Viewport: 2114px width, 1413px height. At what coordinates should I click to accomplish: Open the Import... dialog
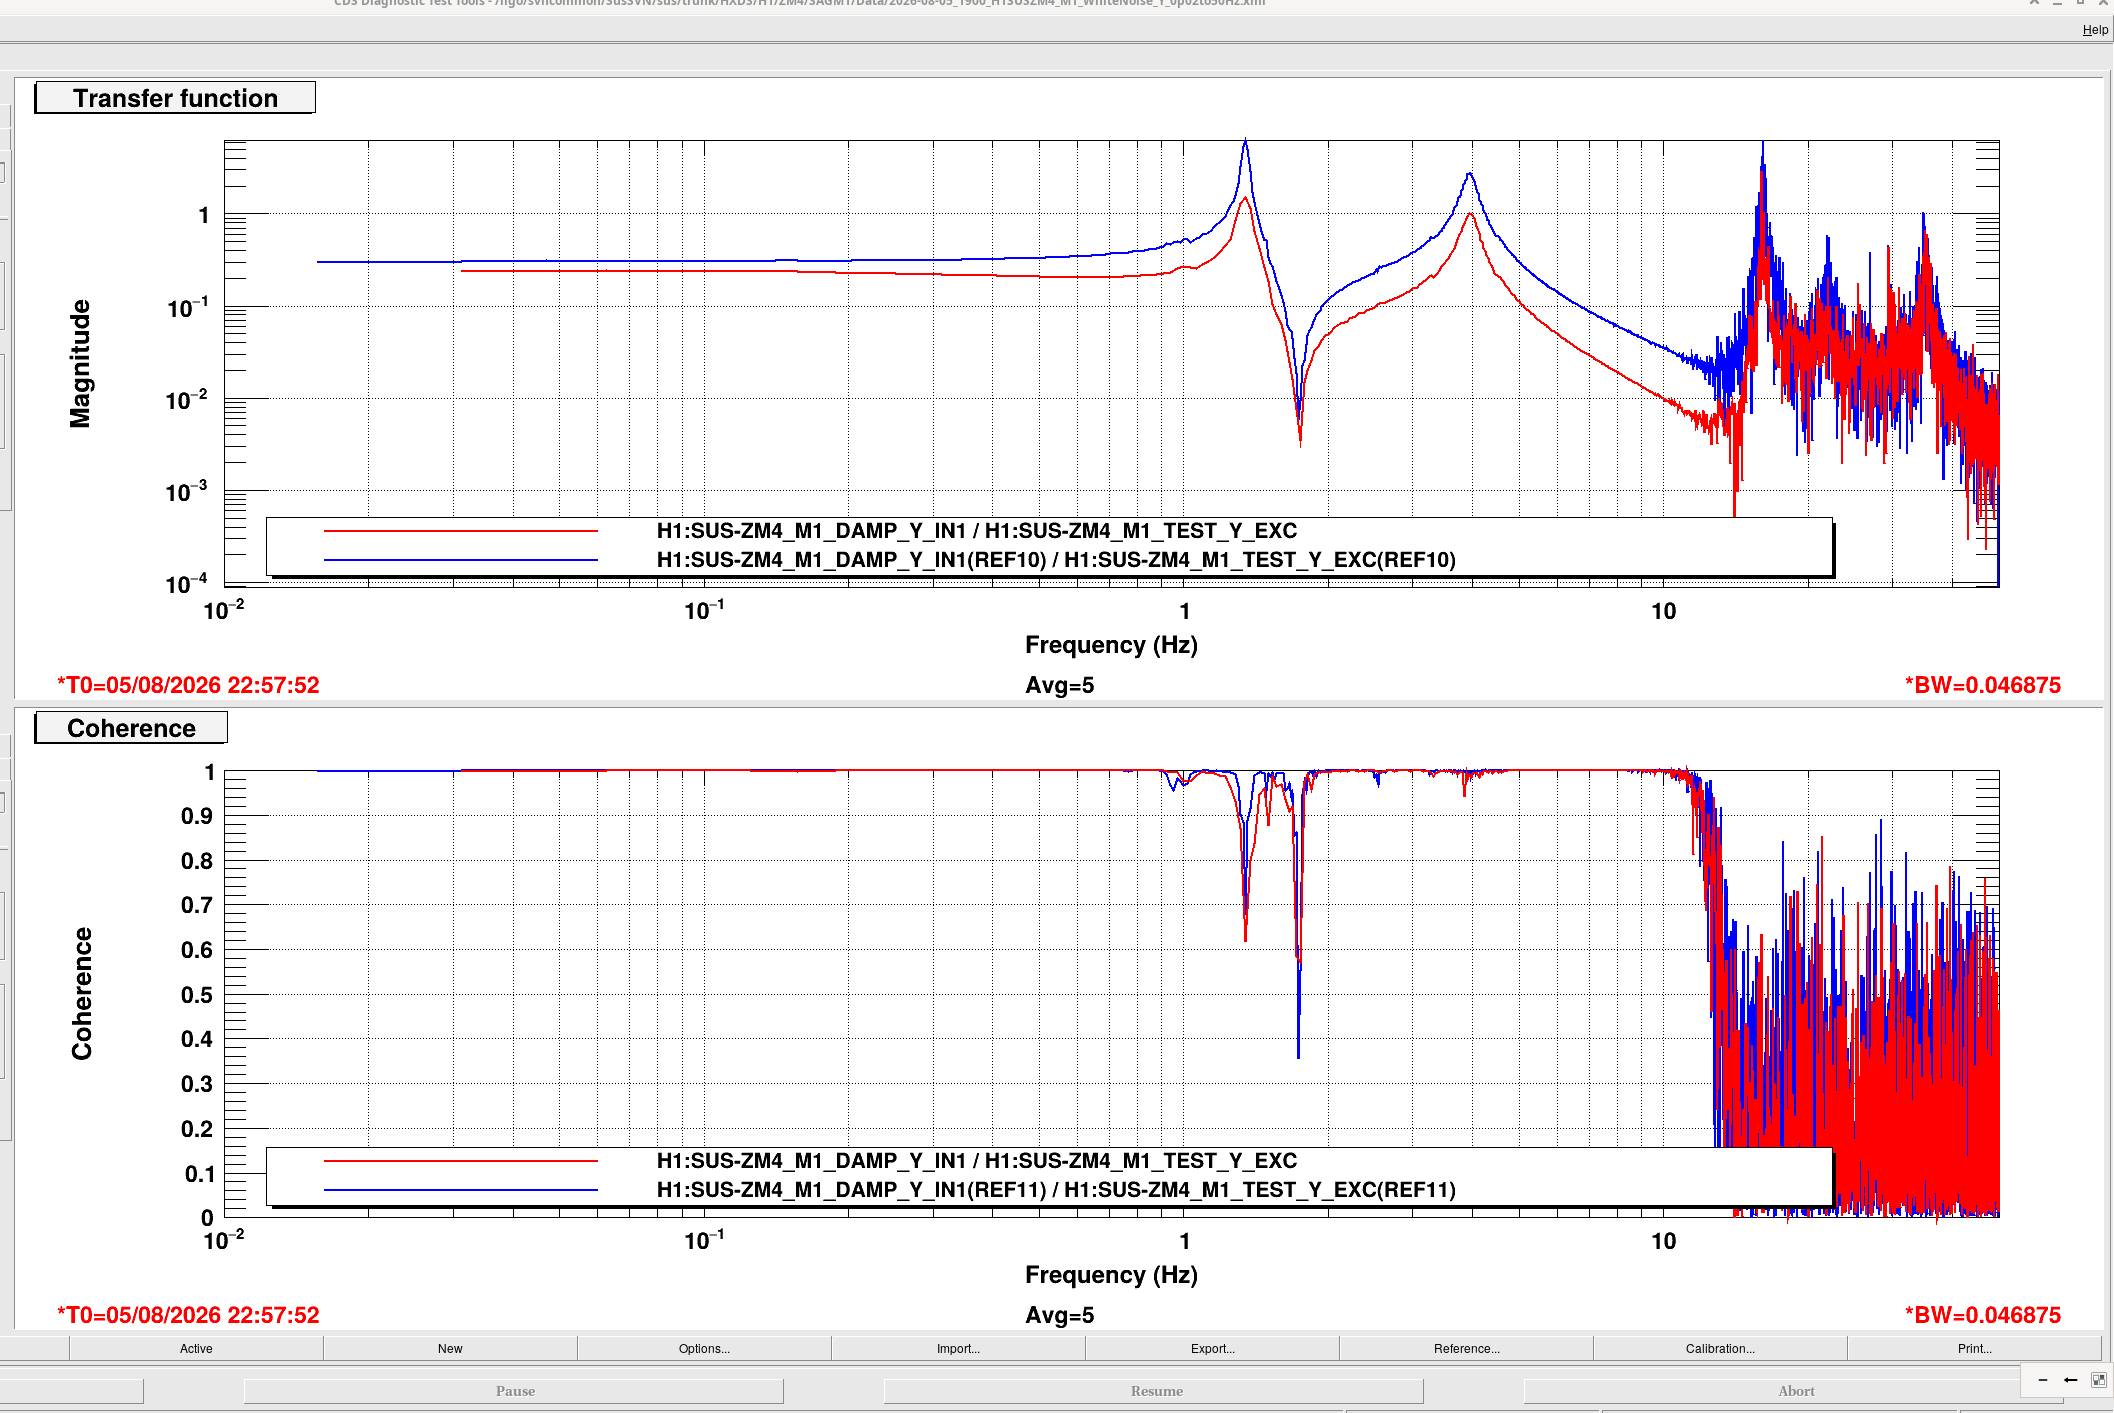pos(958,1348)
